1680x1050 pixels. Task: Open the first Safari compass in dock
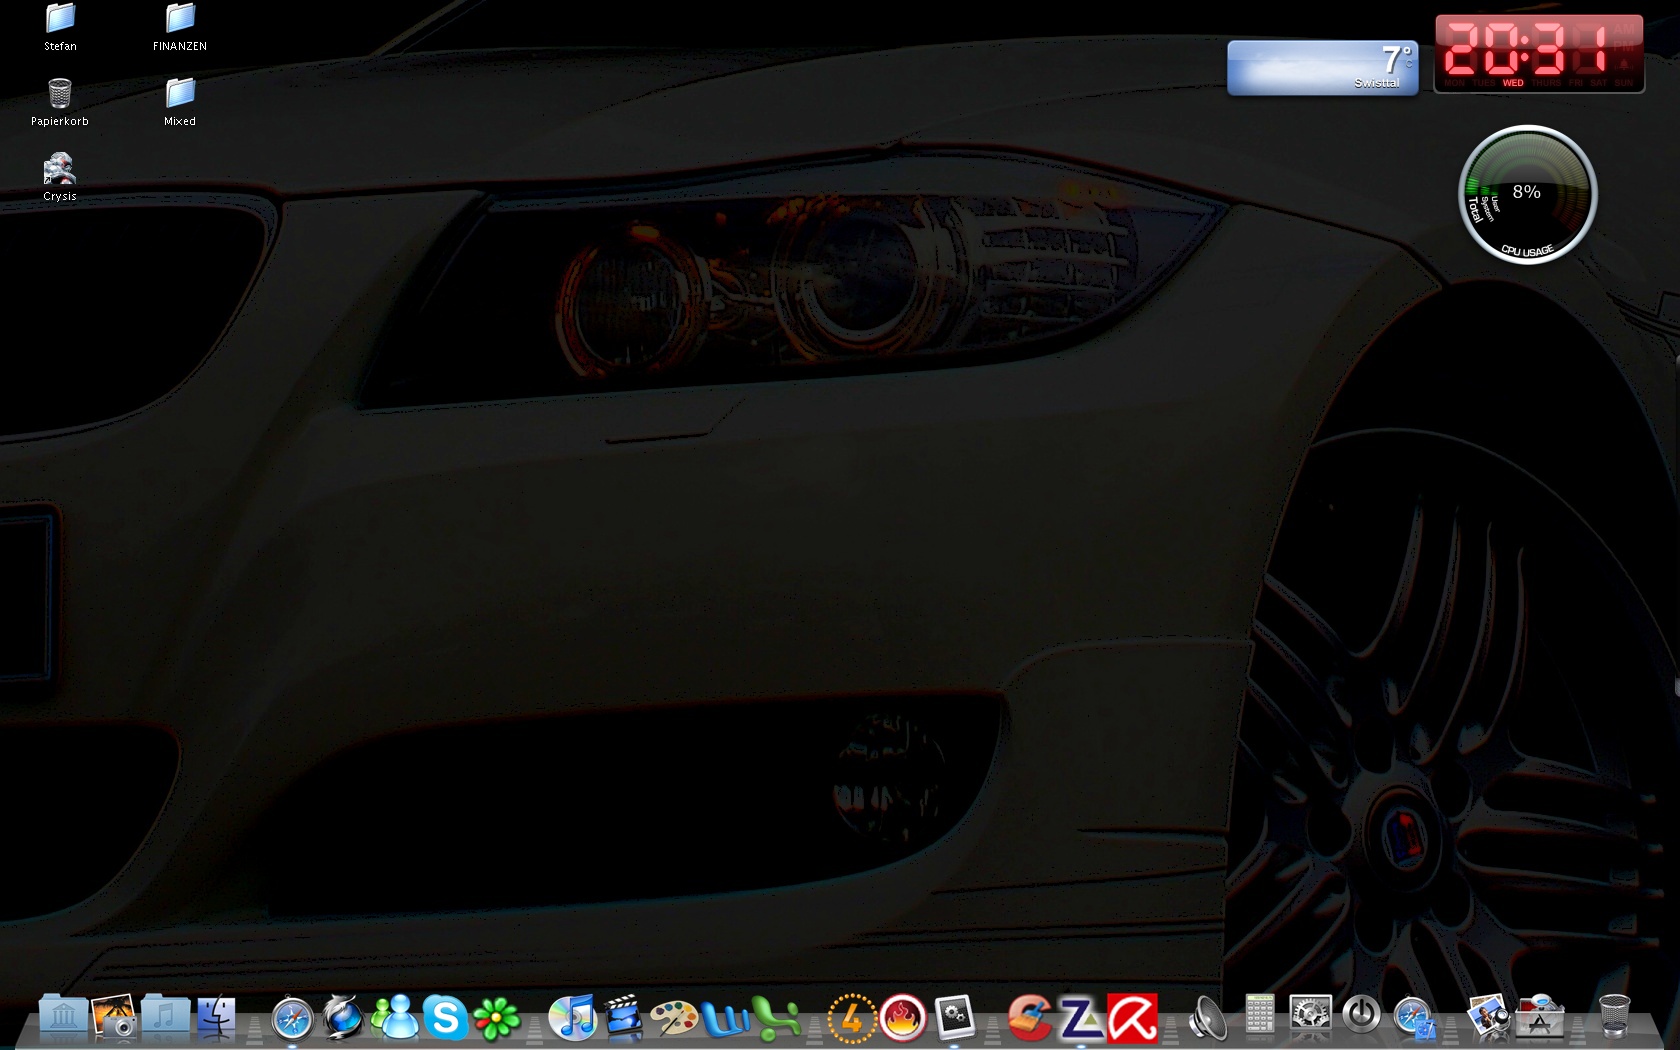293,1019
